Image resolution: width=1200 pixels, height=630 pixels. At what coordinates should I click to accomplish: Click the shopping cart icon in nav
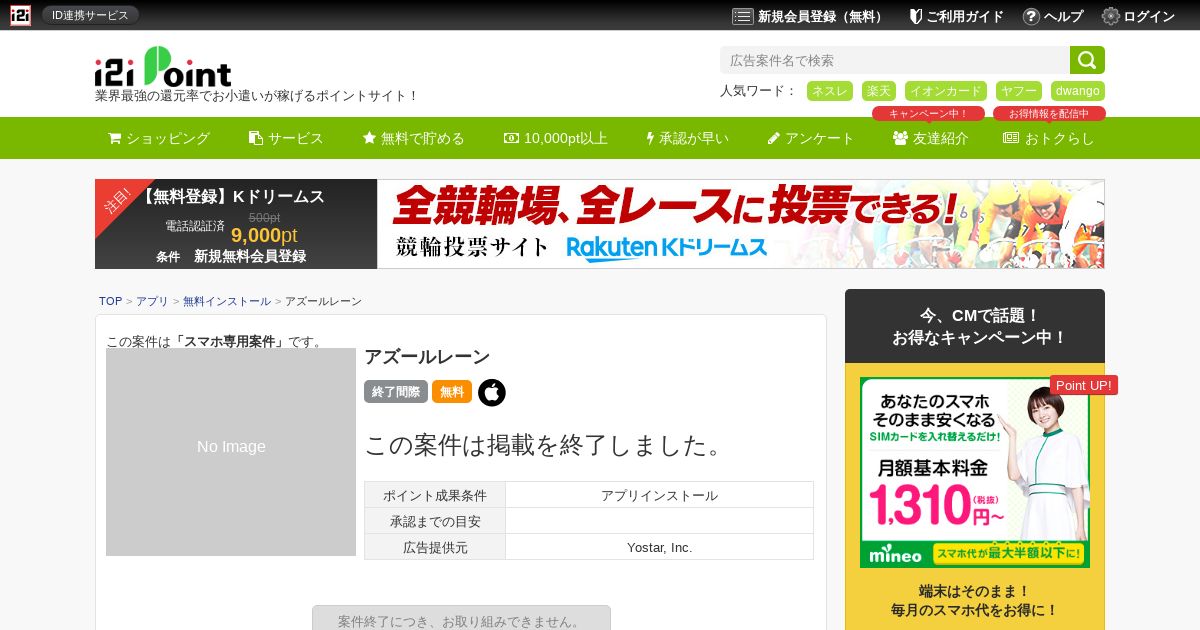point(114,138)
